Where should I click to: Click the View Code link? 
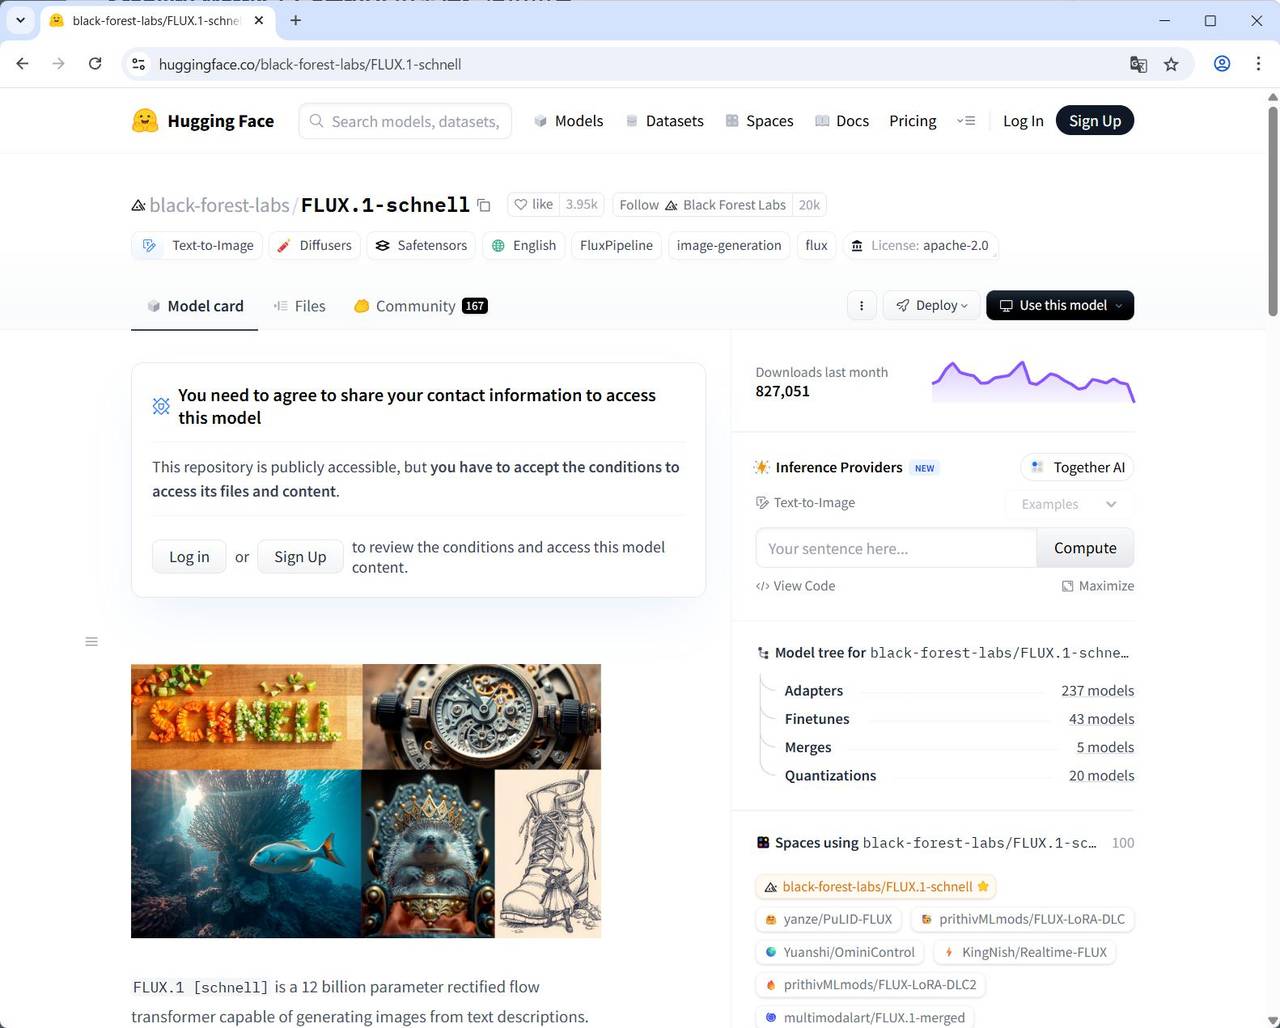point(795,586)
